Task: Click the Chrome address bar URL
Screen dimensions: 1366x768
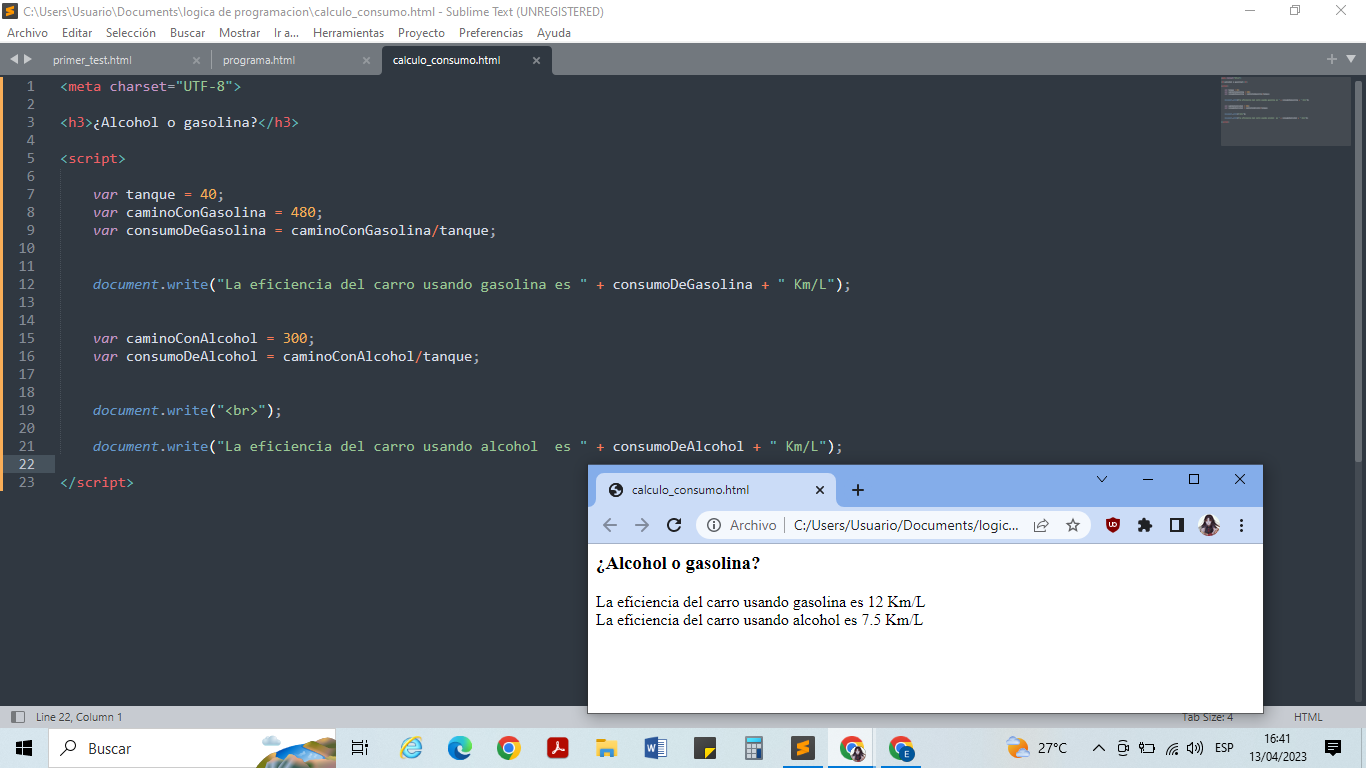Action: [x=906, y=525]
